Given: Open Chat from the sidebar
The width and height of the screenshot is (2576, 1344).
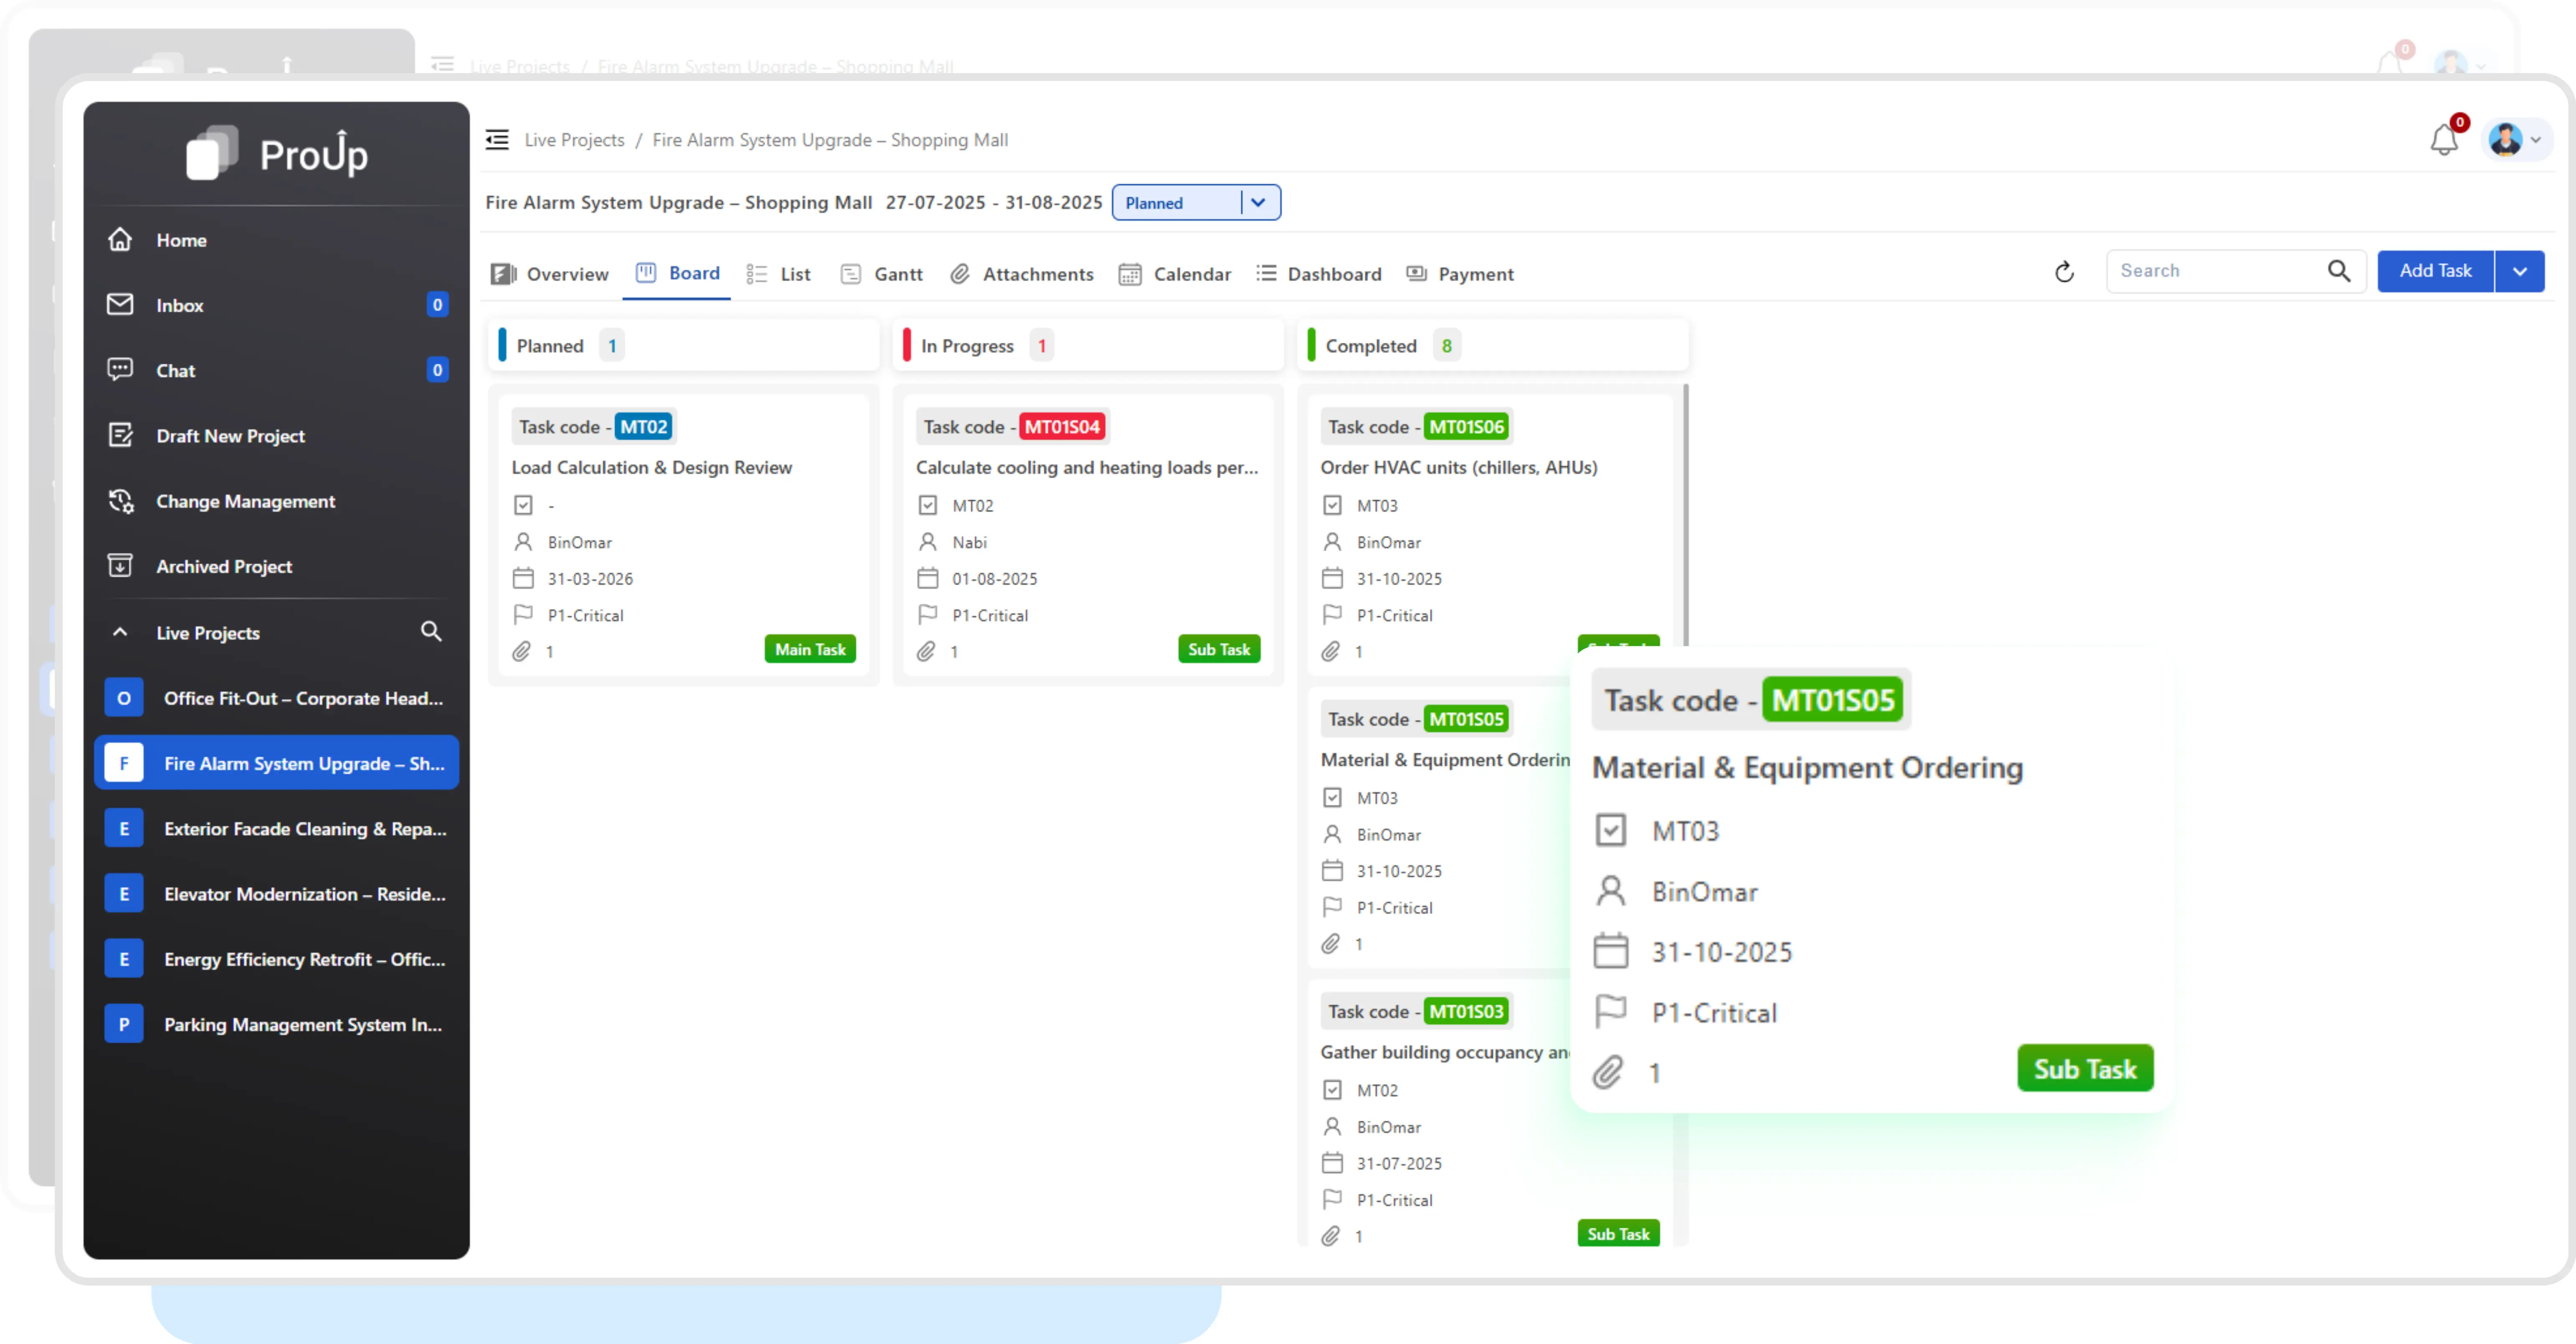Looking at the screenshot, I should point(175,370).
